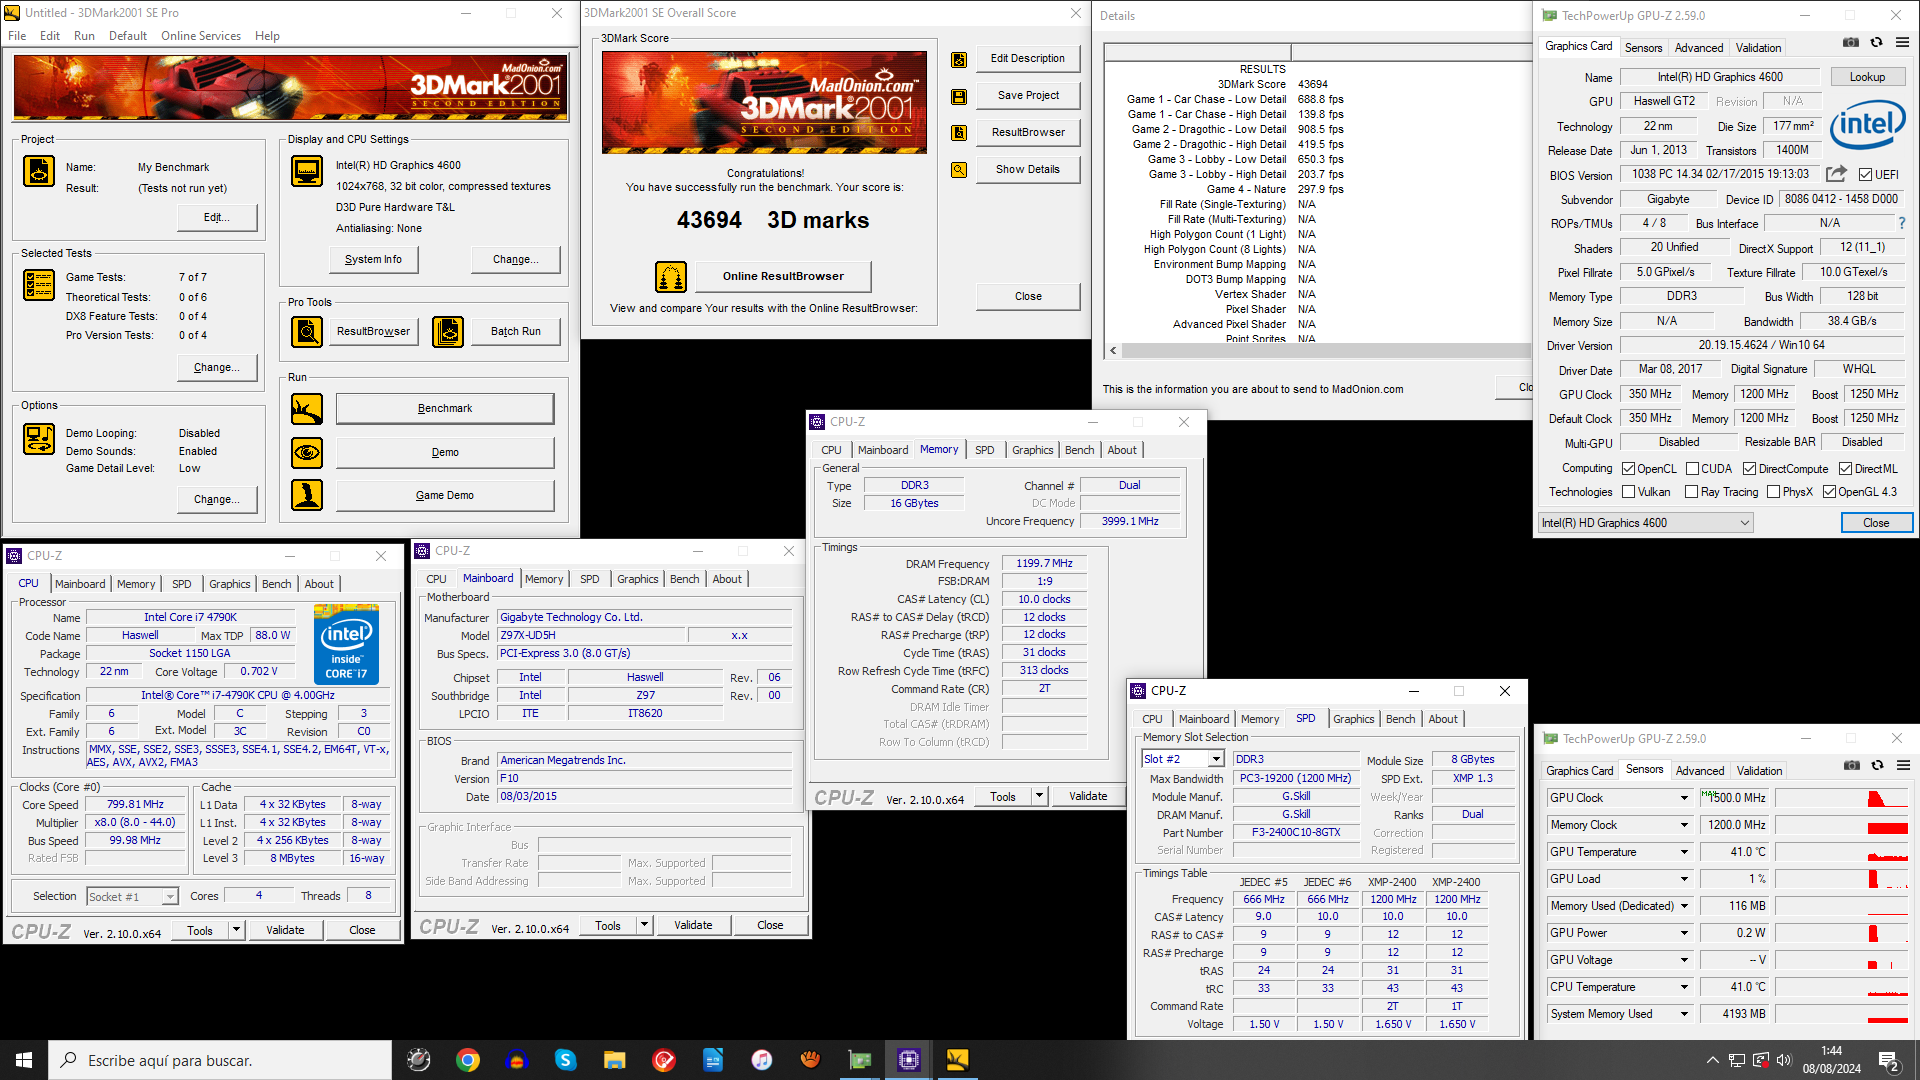
Task: Toggle the CUDA checkbox
Action: [x=1693, y=469]
